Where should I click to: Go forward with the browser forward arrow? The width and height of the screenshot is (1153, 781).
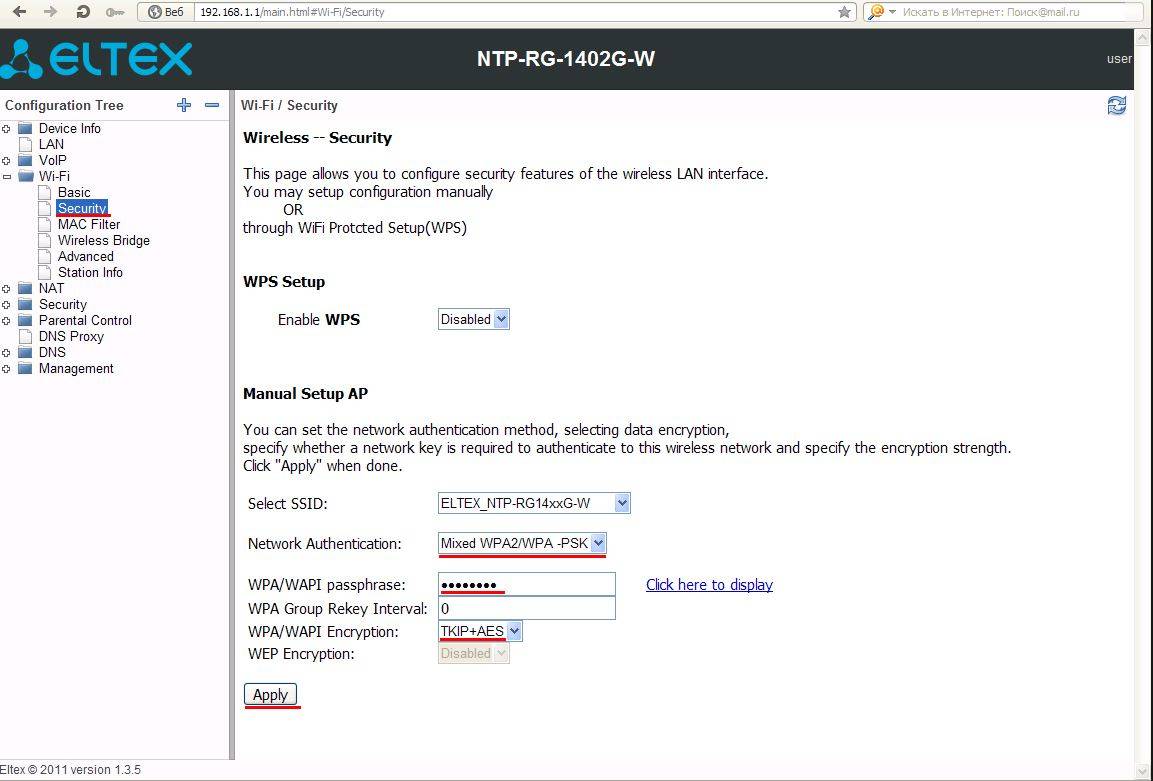click(51, 12)
